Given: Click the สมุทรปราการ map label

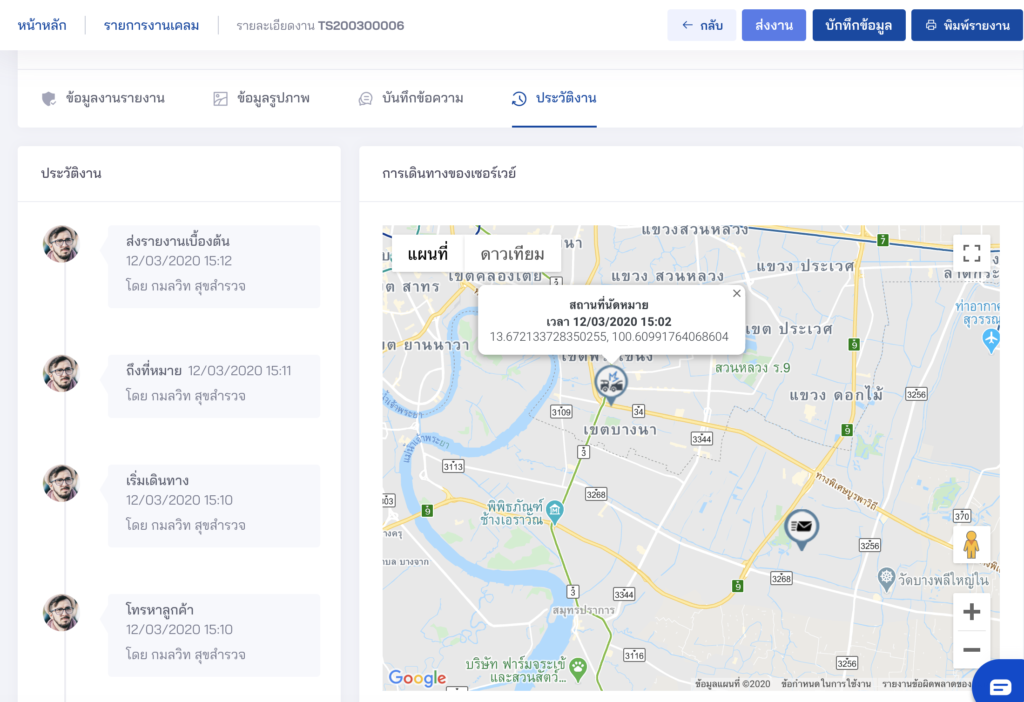Looking at the screenshot, I should point(583,611).
